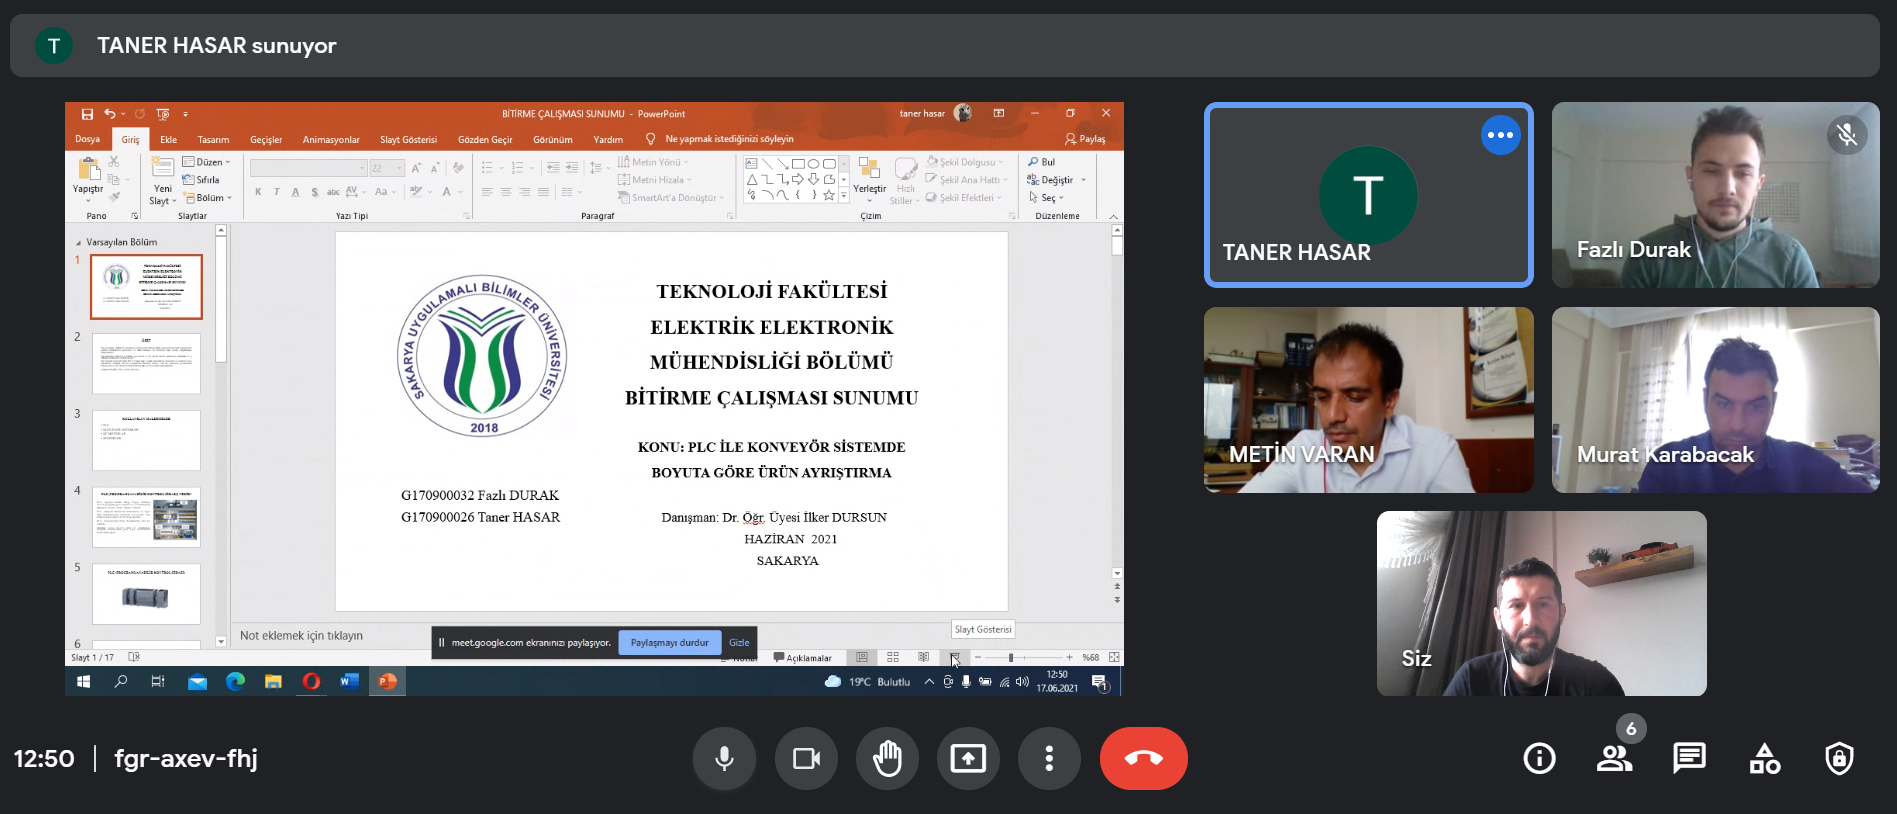This screenshot has width=1897, height=814.
Task: Open the activities panel
Action: click(x=1764, y=759)
